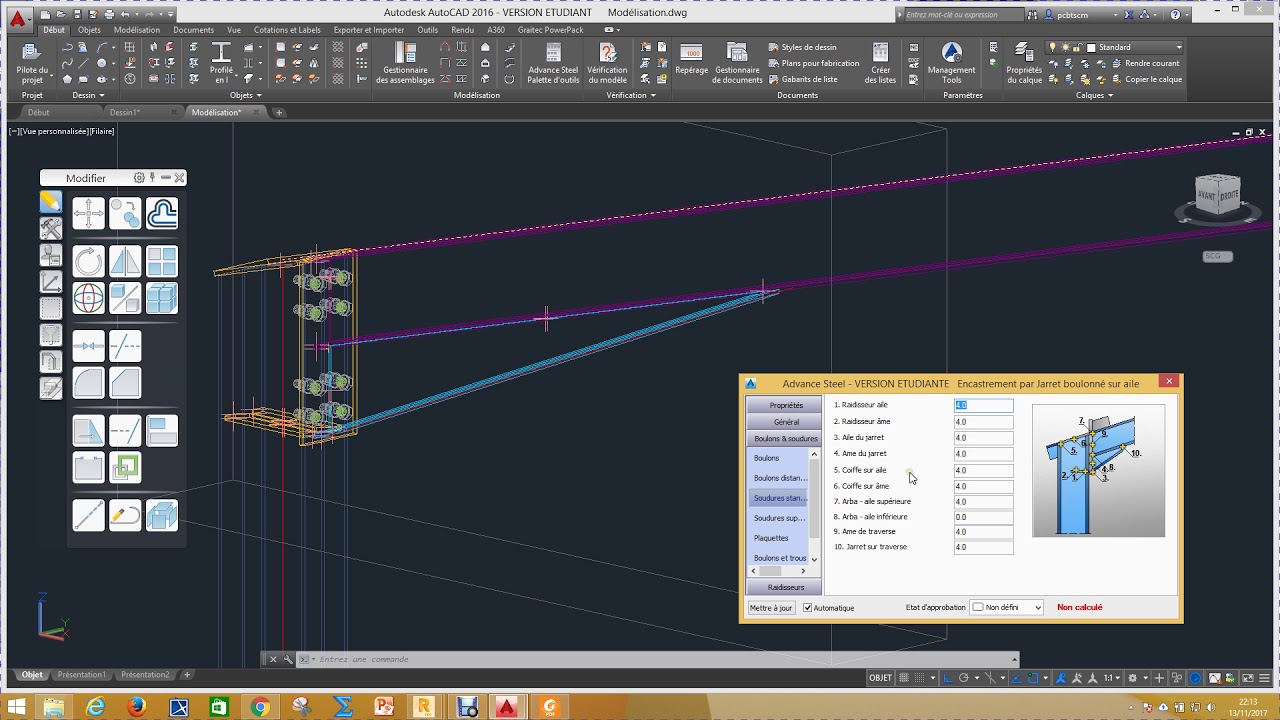Click Rendre courant layer tool
The width and height of the screenshot is (1280, 720).
[1144, 63]
